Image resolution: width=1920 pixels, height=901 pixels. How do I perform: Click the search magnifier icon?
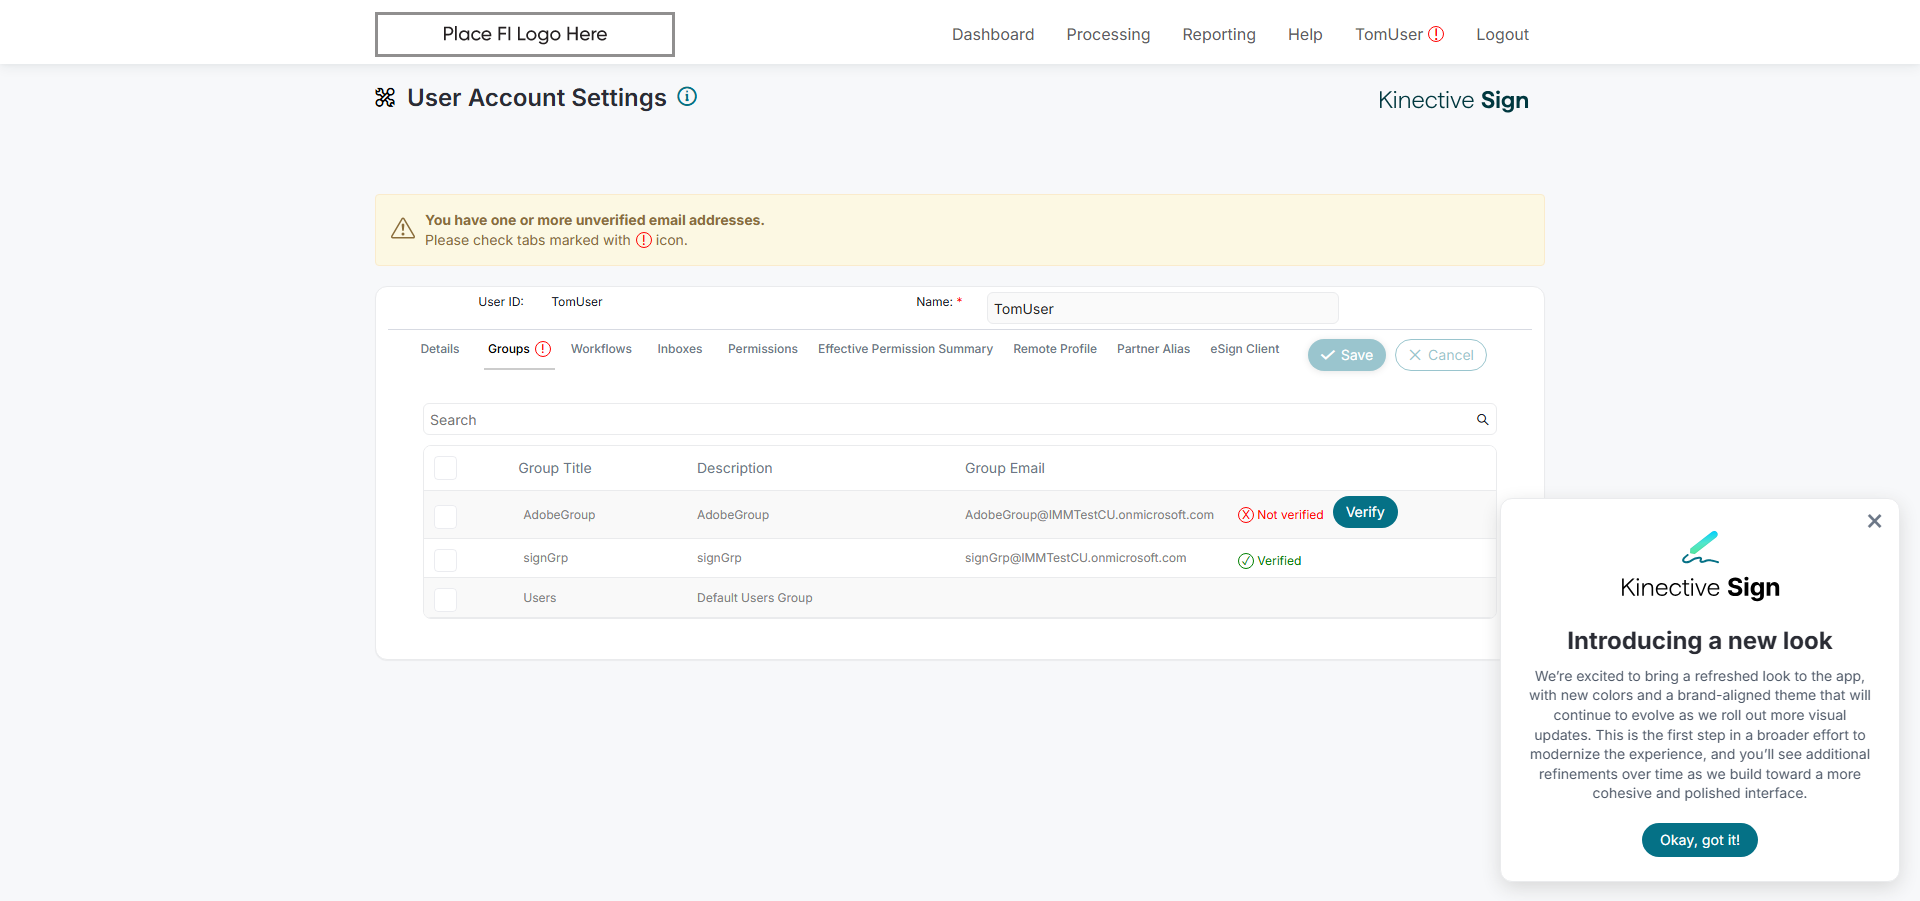coord(1483,420)
